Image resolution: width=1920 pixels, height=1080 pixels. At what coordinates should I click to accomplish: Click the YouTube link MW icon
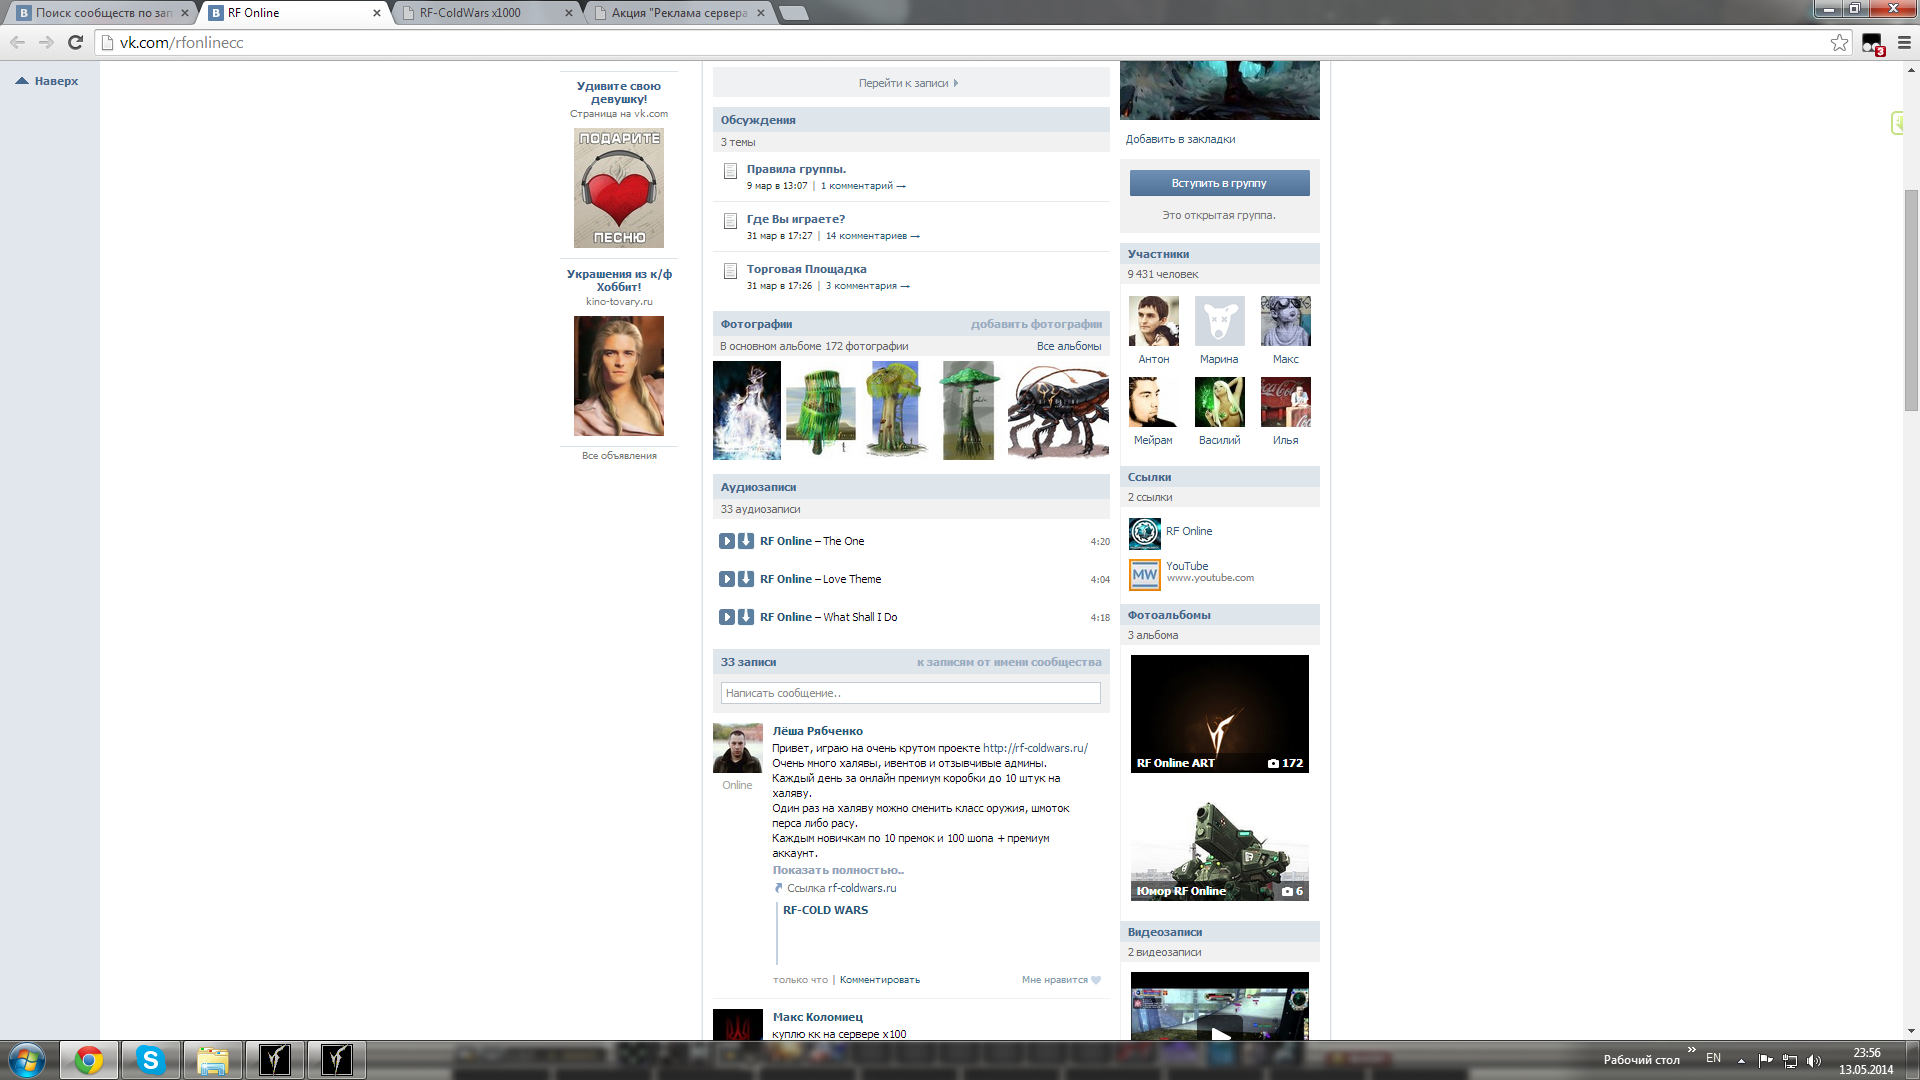tap(1145, 575)
